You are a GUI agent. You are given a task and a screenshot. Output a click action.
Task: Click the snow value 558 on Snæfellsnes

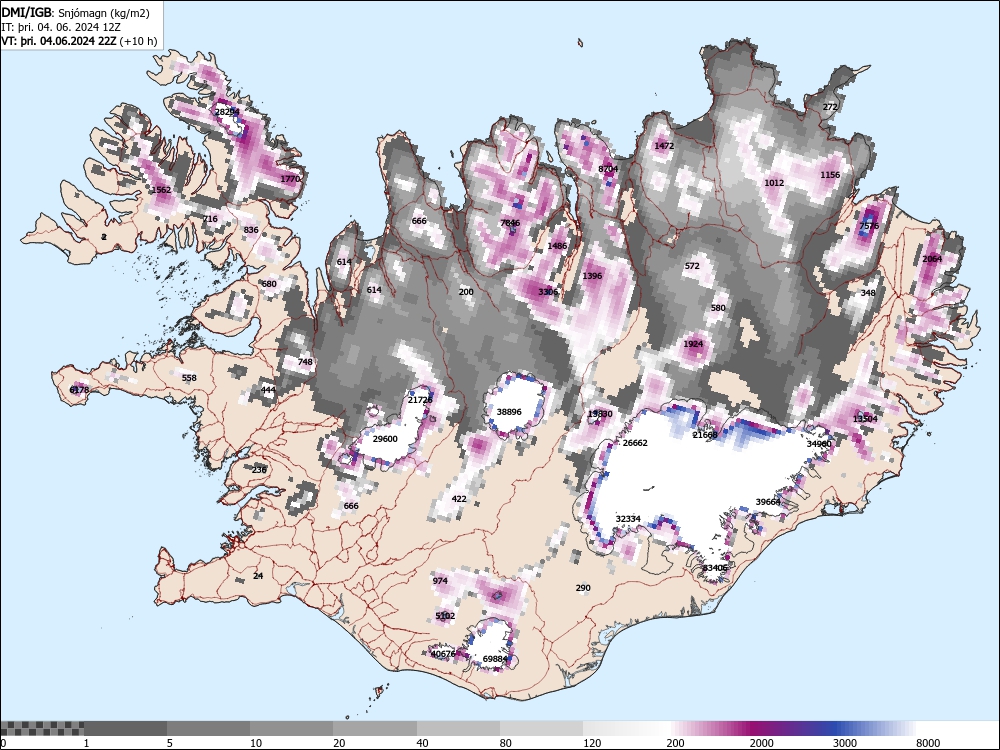coord(189,378)
